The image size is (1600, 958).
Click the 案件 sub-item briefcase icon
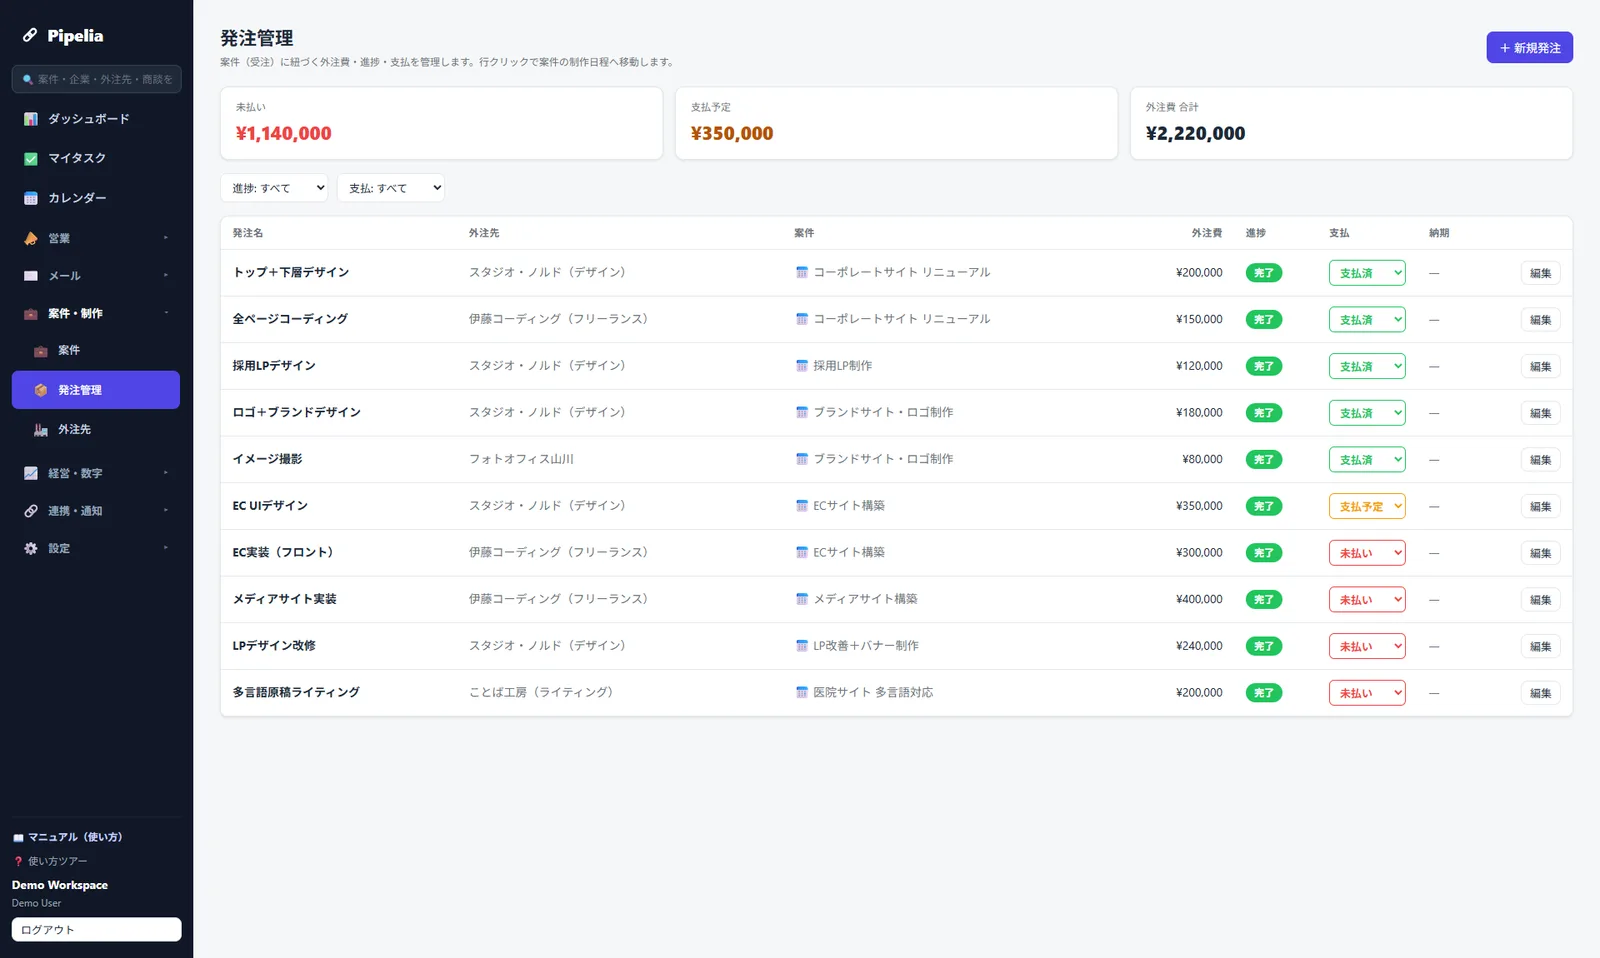point(41,351)
